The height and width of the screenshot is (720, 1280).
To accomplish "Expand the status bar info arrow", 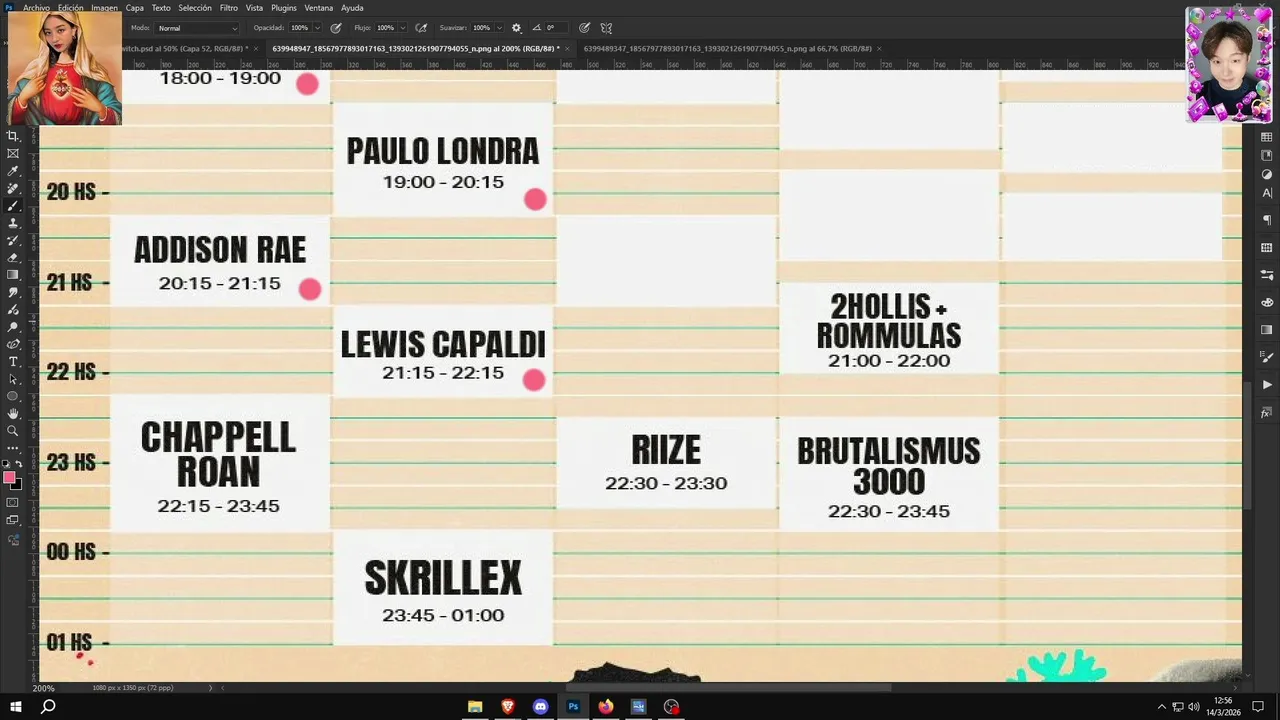I will pos(211,688).
